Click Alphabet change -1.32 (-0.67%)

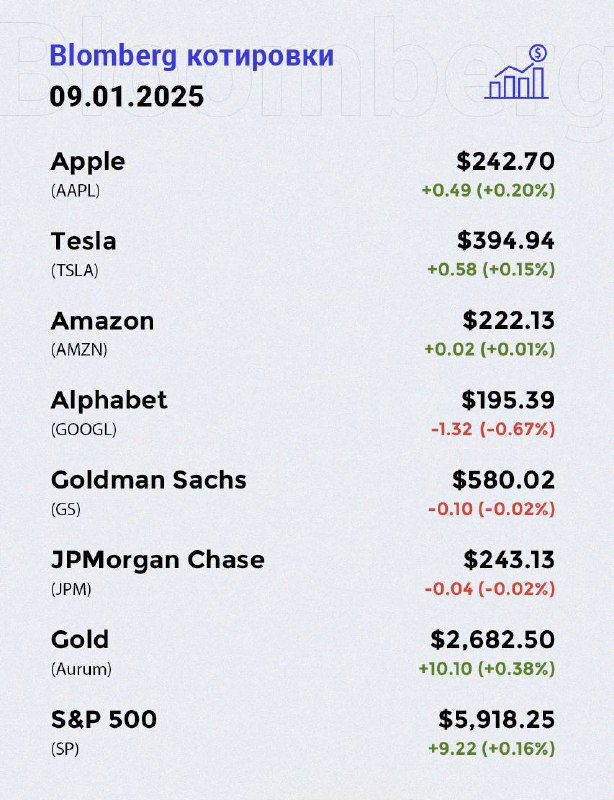click(493, 429)
